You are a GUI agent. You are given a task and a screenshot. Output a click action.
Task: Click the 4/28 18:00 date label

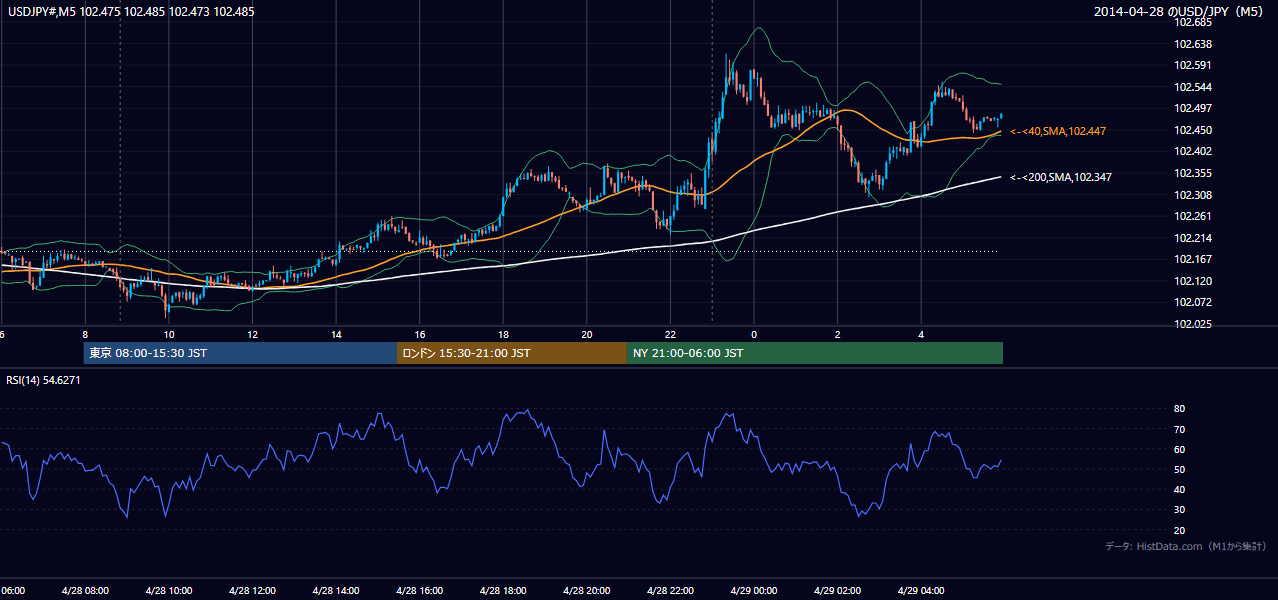502,591
